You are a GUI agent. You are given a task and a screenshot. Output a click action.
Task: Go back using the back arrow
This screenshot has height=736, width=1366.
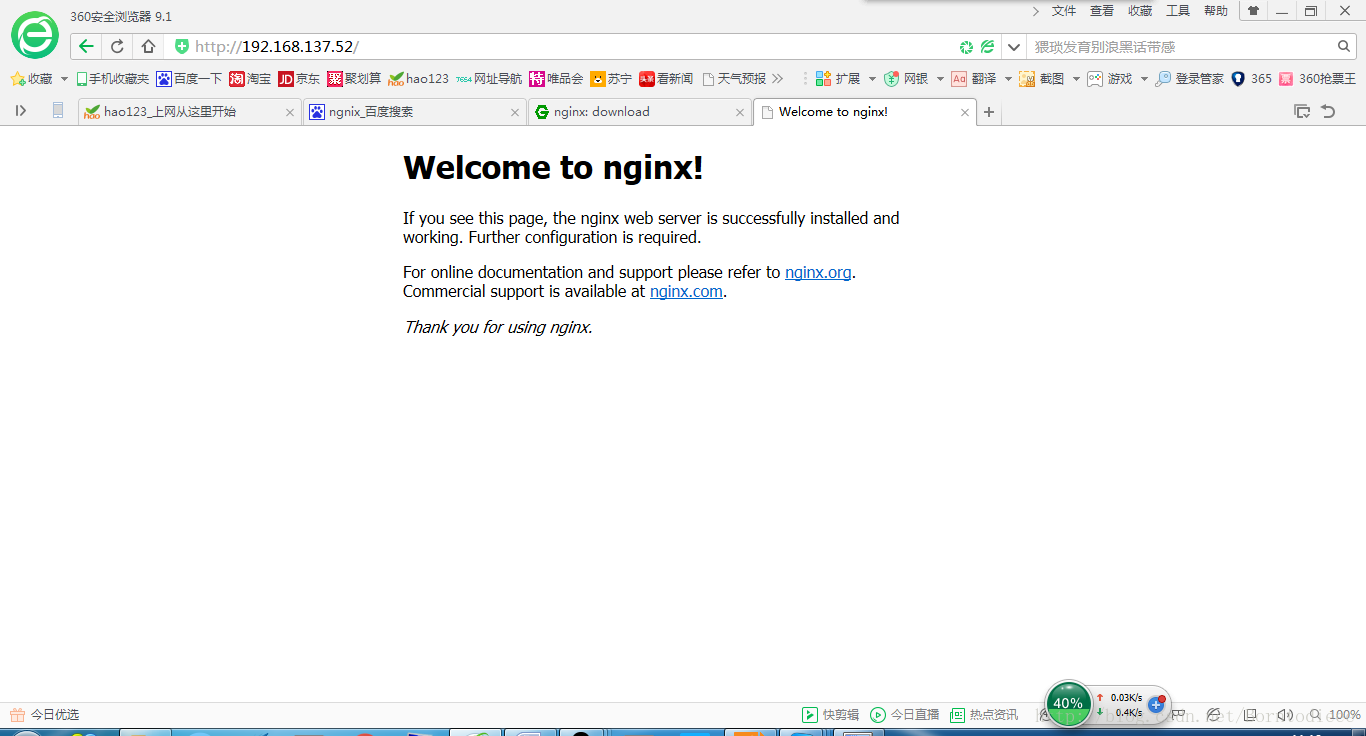86,46
